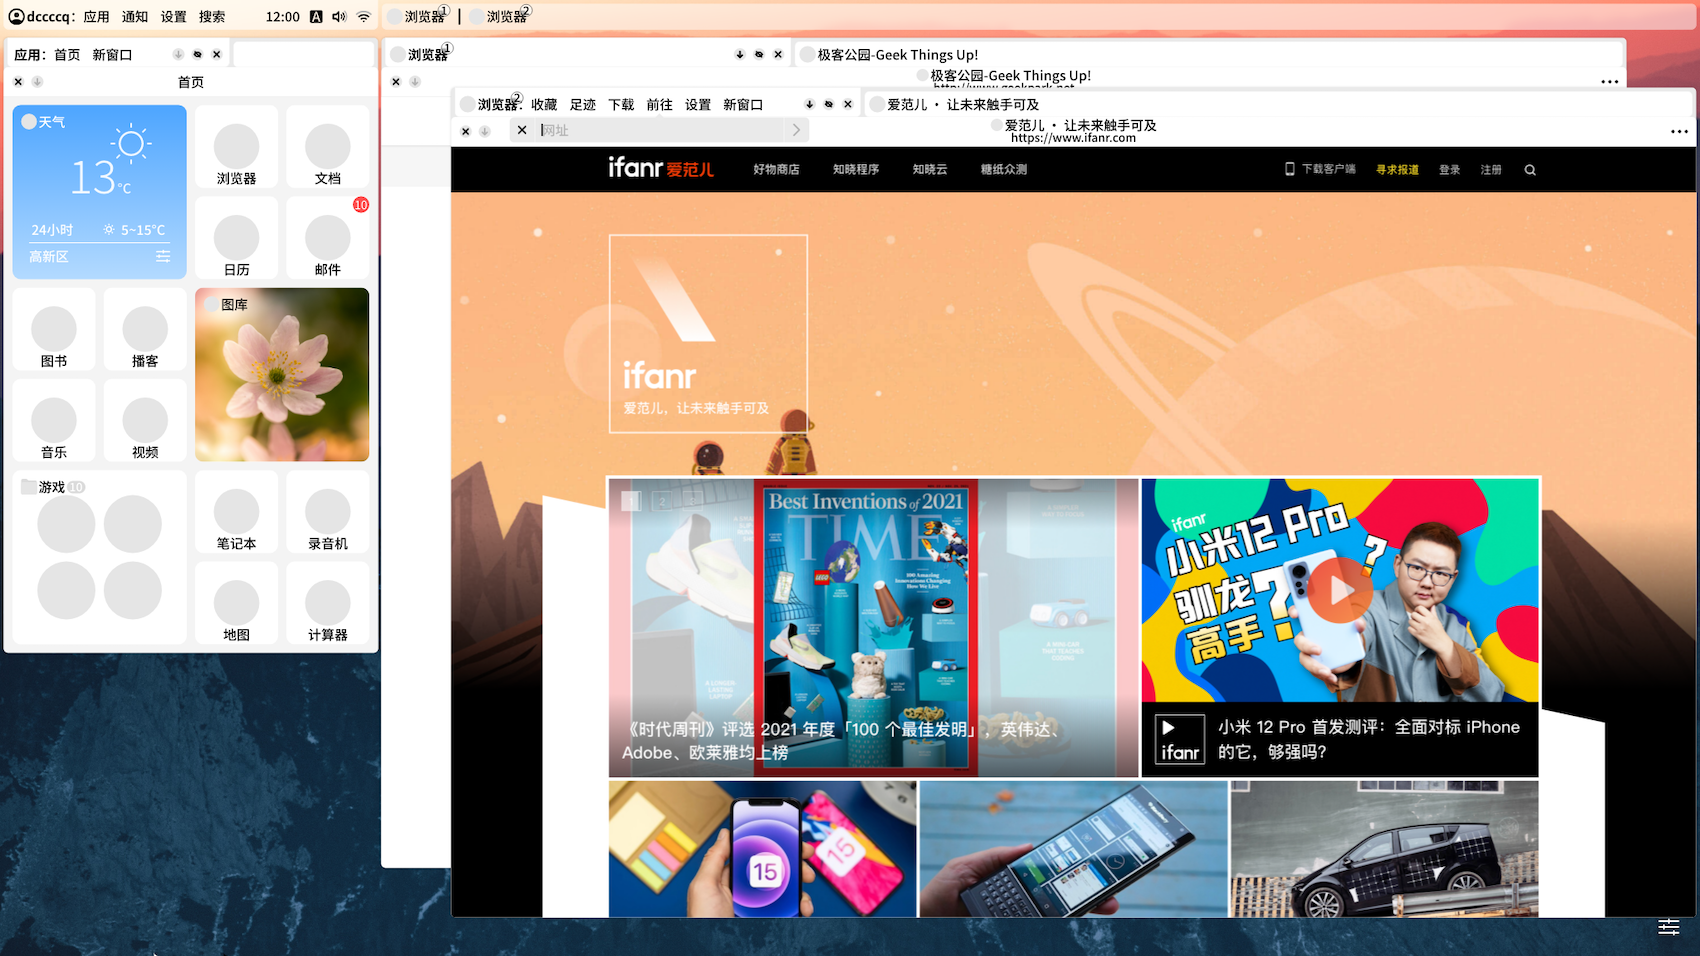Open 知晓程序 nav link
Image resolution: width=1700 pixels, height=956 pixels.
856,170
